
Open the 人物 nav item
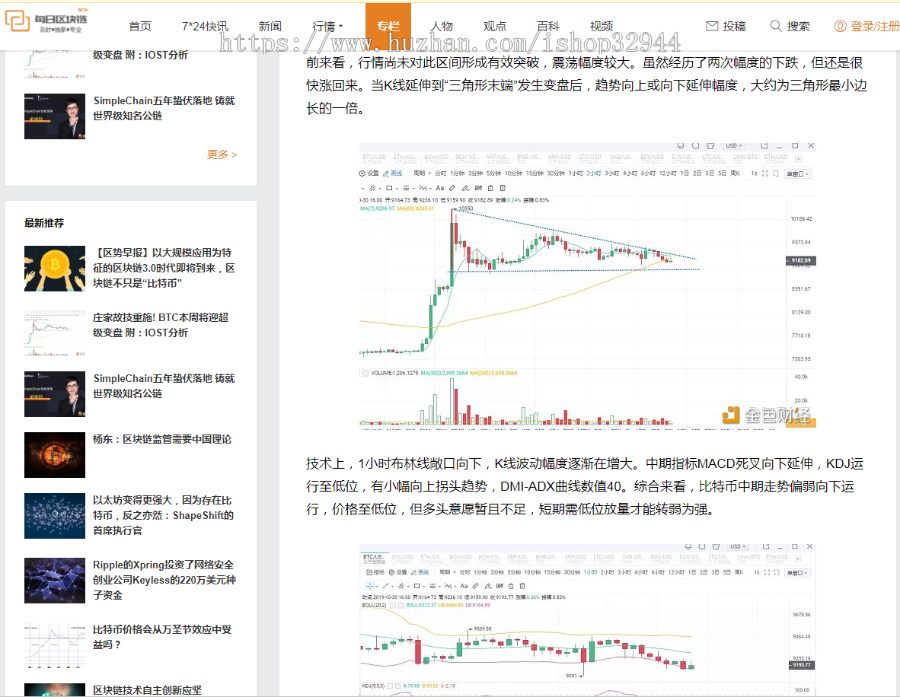point(441,26)
